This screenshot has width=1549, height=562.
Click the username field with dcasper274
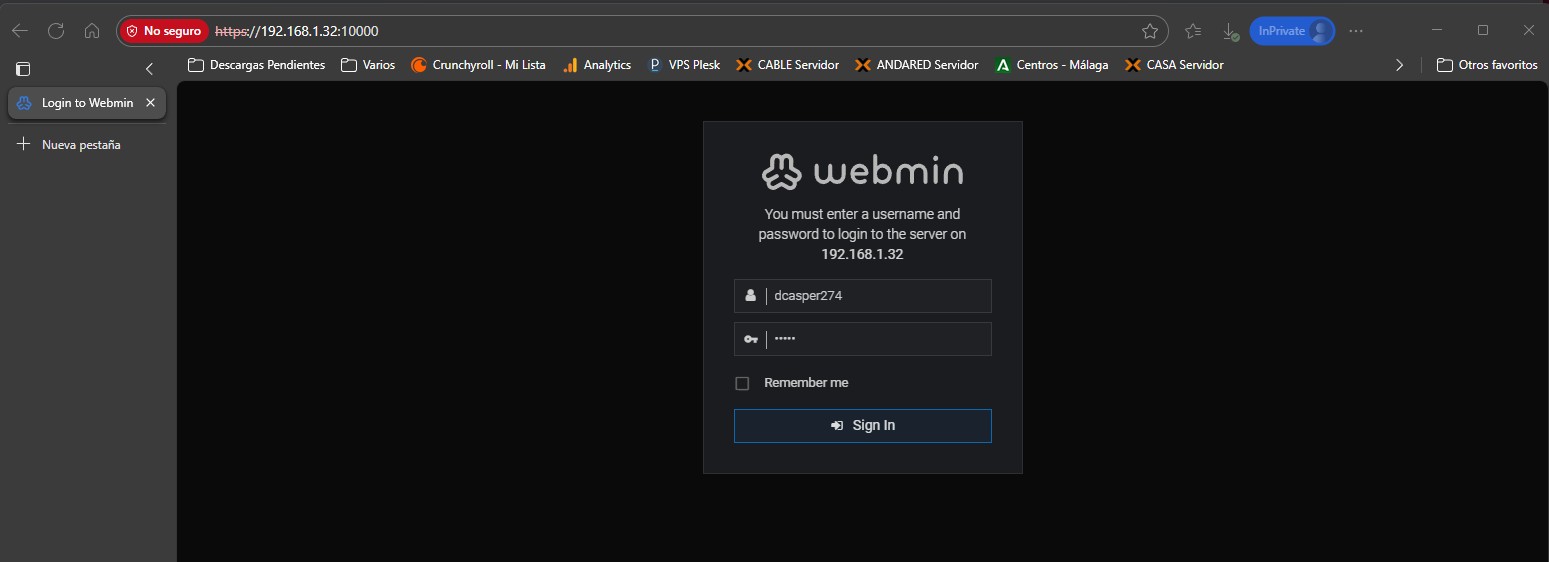[x=875, y=296]
